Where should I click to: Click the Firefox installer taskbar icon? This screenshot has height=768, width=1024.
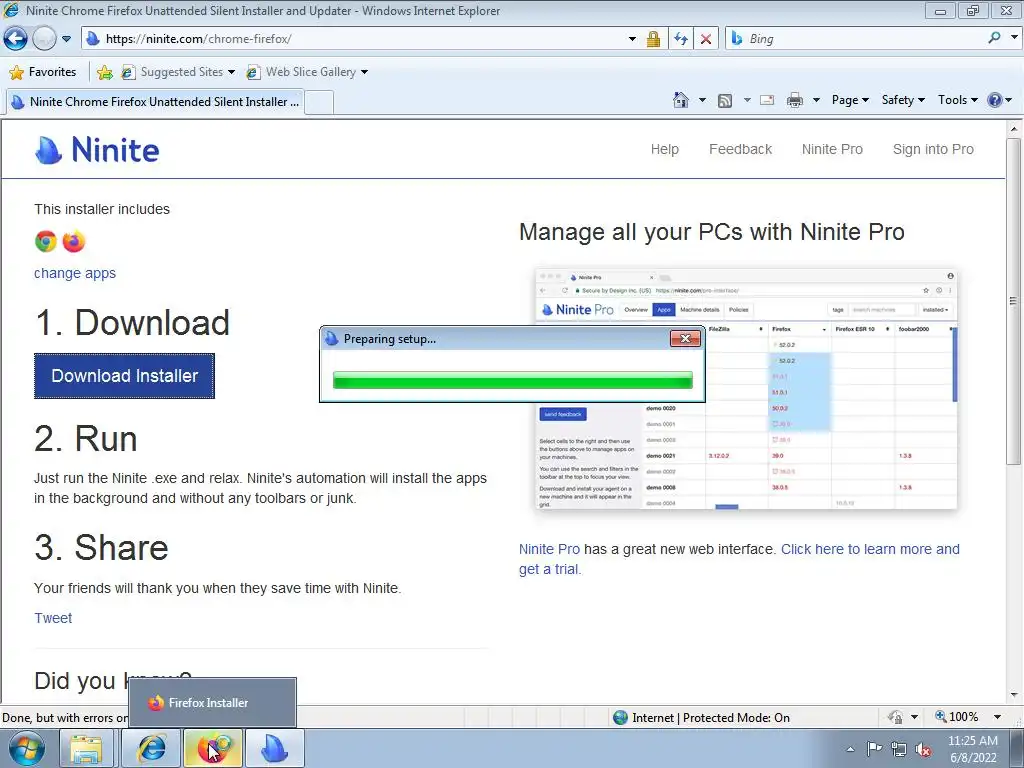coord(214,748)
